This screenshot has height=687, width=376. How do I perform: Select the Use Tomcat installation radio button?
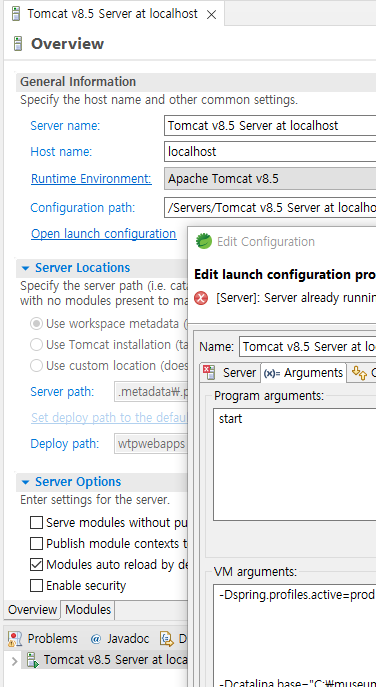click(36, 345)
